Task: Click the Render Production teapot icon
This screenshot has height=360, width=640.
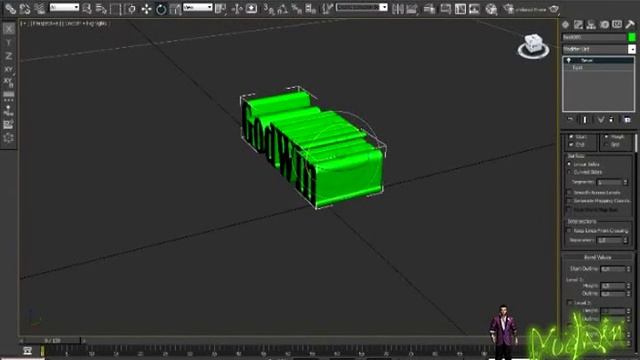Action: point(553,9)
